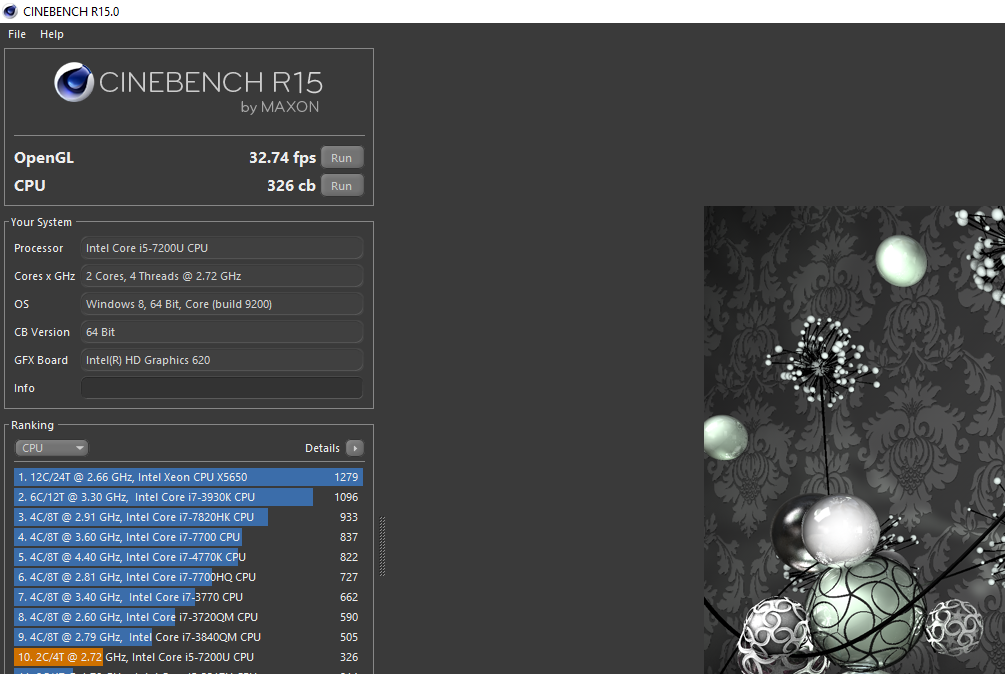Run the CPU benchmark
The height and width of the screenshot is (674, 1005).
pos(342,186)
